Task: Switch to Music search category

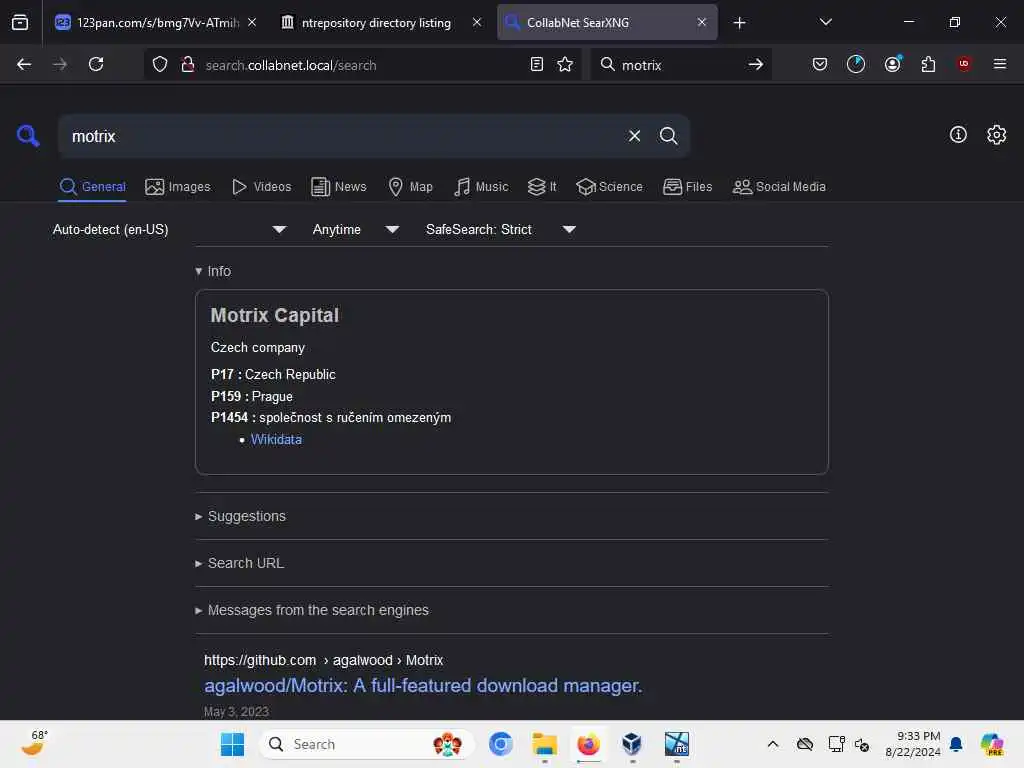Action: click(x=481, y=187)
